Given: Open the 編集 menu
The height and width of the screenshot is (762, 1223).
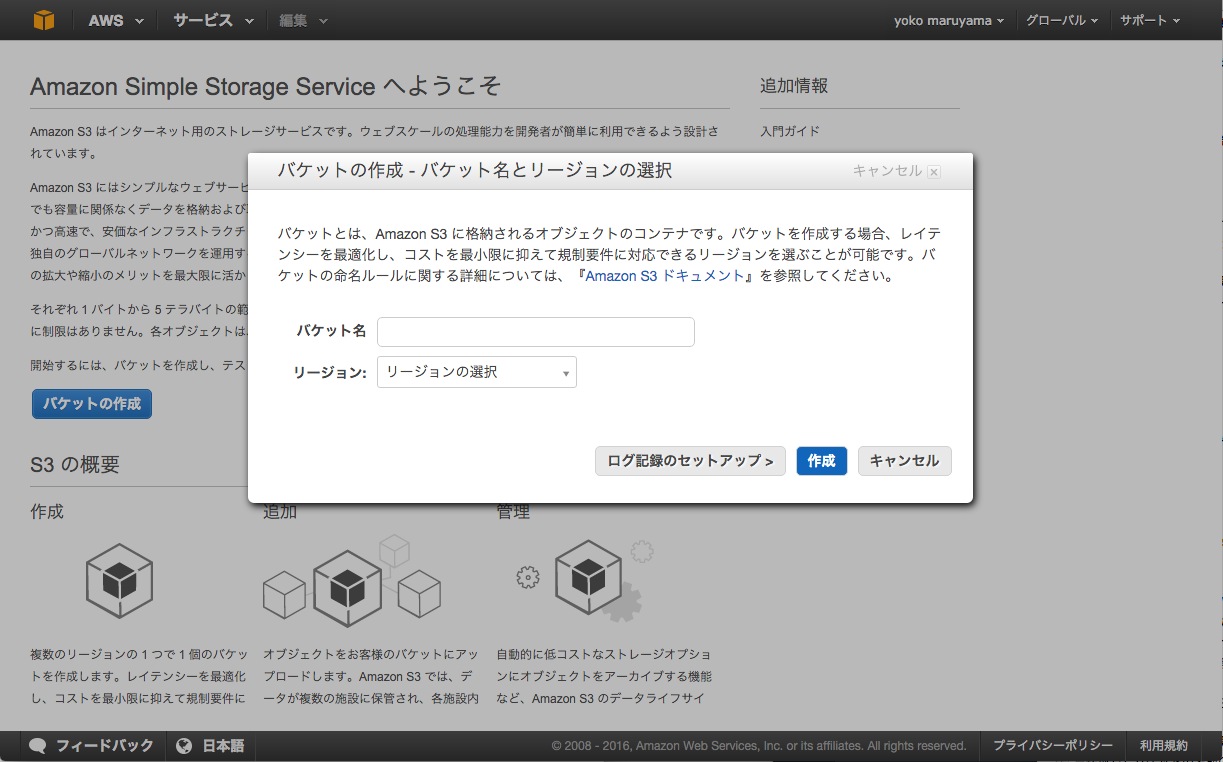Looking at the screenshot, I should pyautogui.click(x=303, y=20).
